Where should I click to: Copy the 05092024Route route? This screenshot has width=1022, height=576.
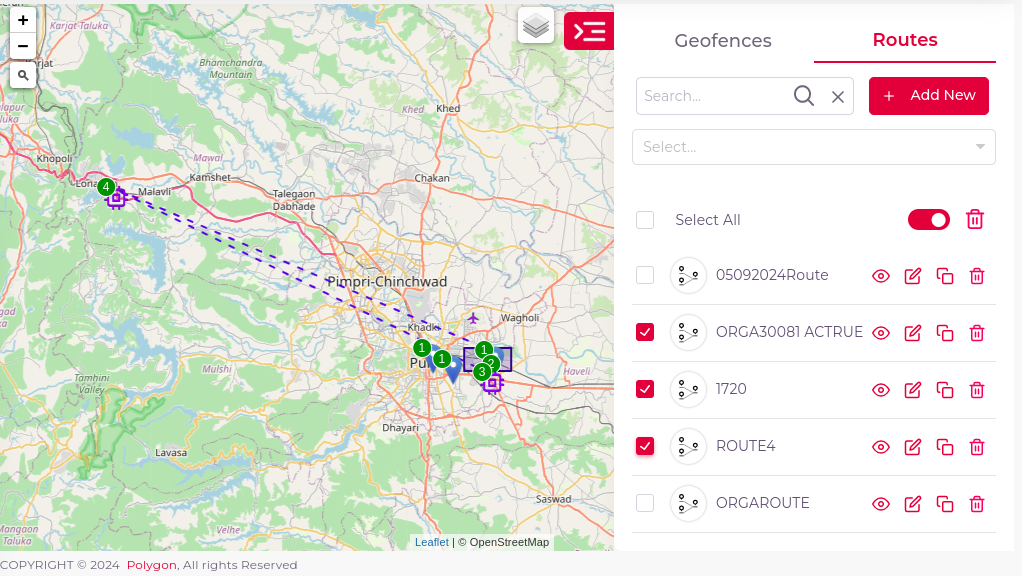[945, 276]
